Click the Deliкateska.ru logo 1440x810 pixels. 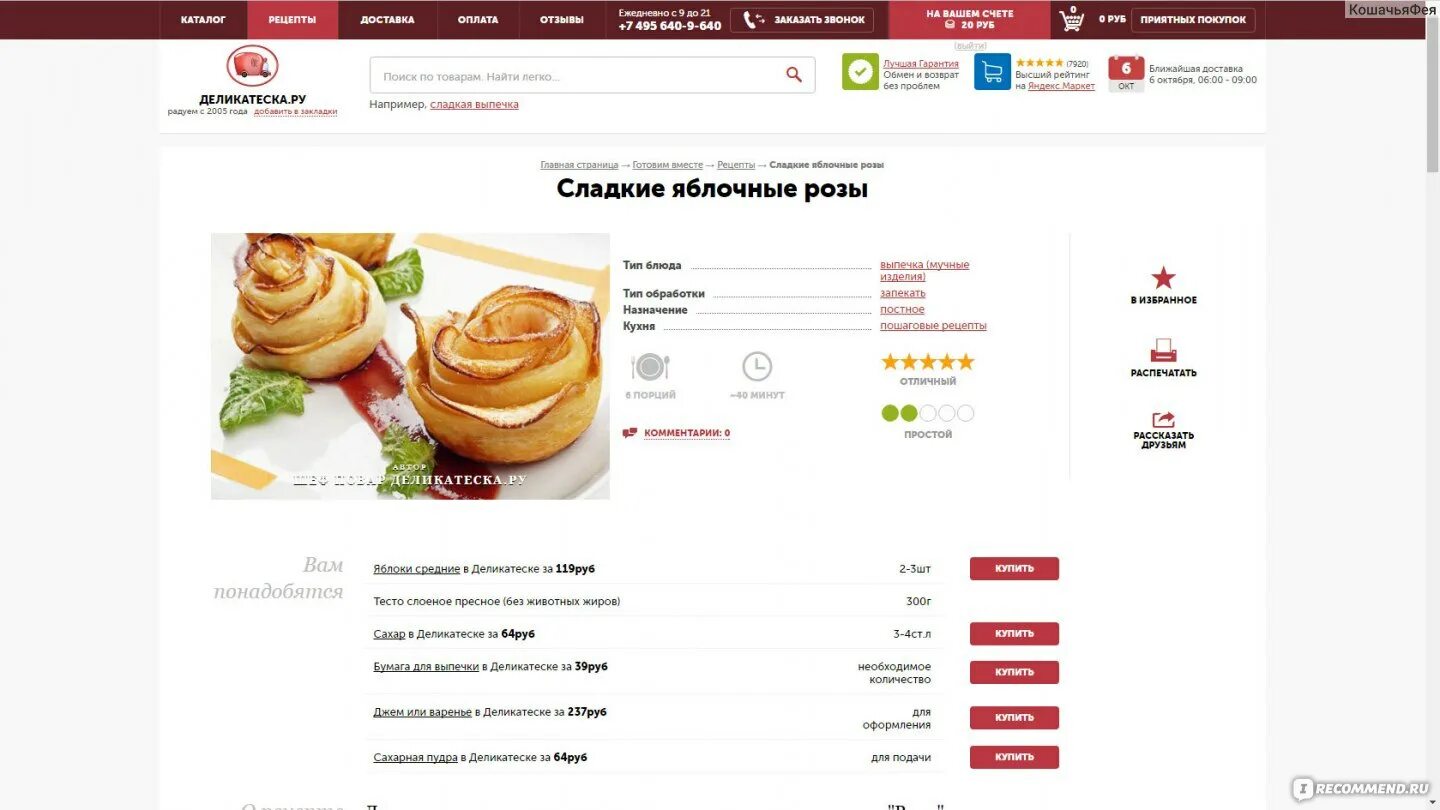click(x=252, y=66)
